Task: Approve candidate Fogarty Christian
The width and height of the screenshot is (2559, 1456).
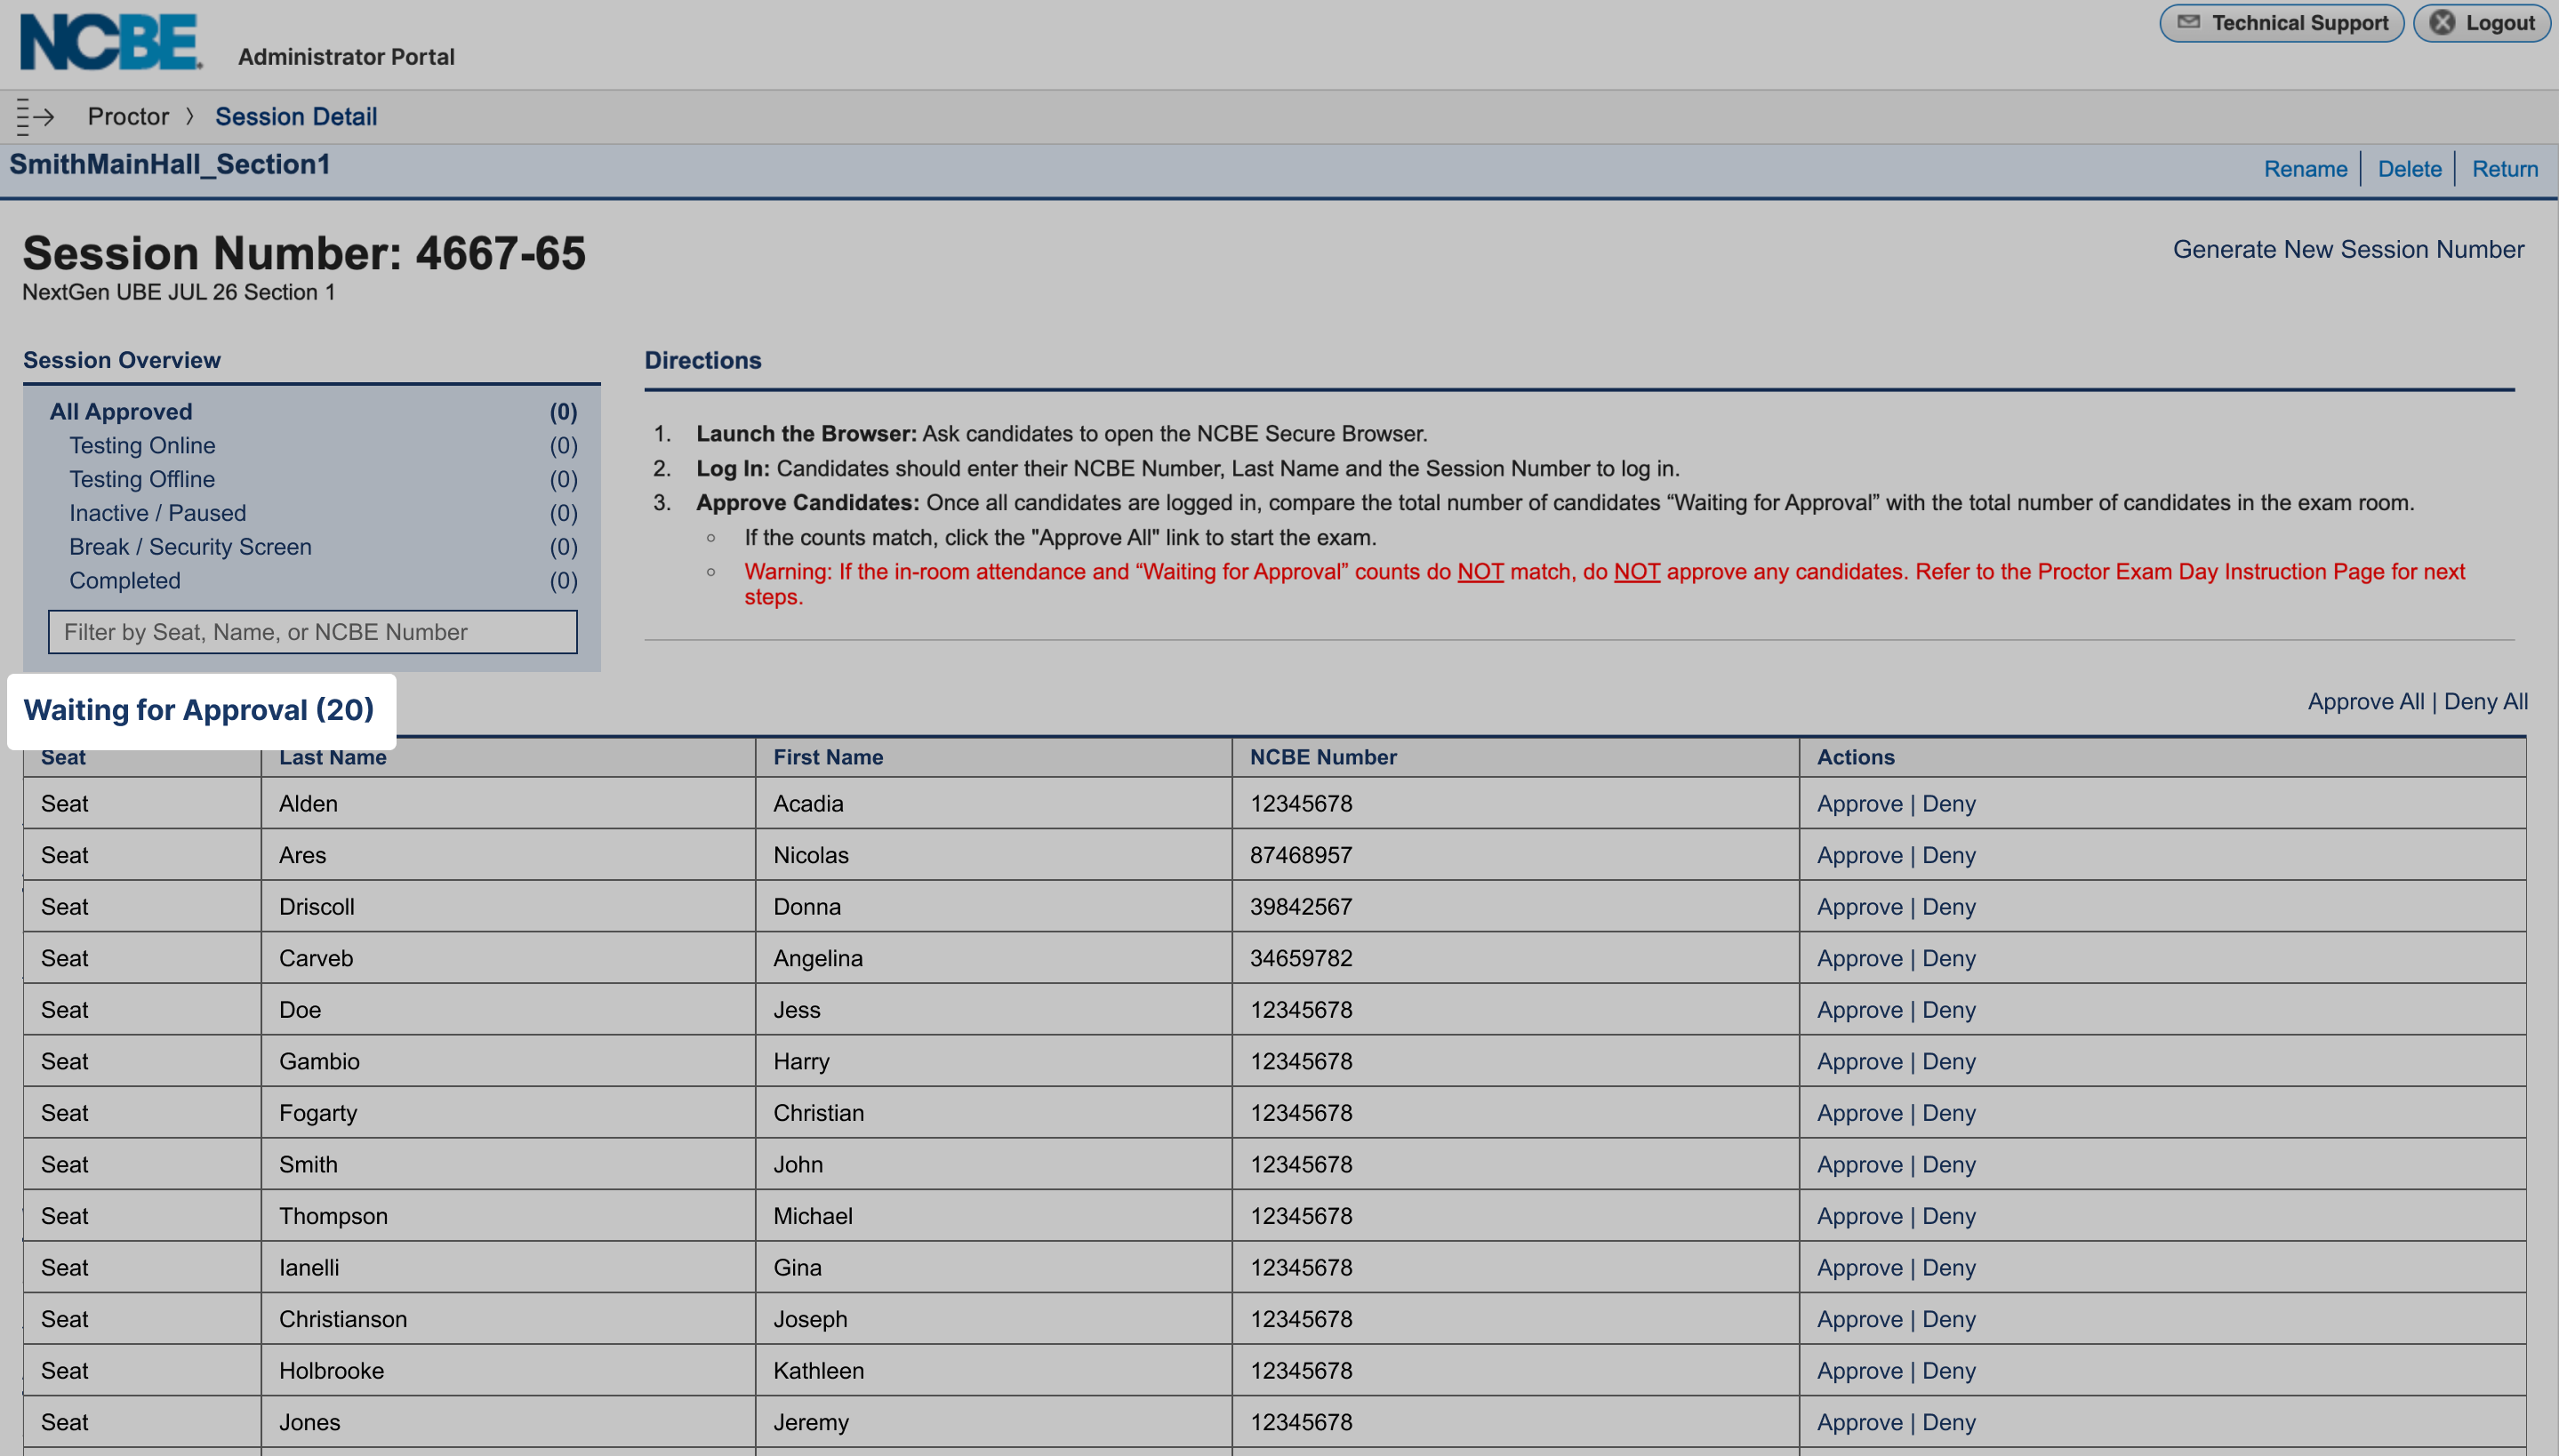Action: click(x=1860, y=1113)
